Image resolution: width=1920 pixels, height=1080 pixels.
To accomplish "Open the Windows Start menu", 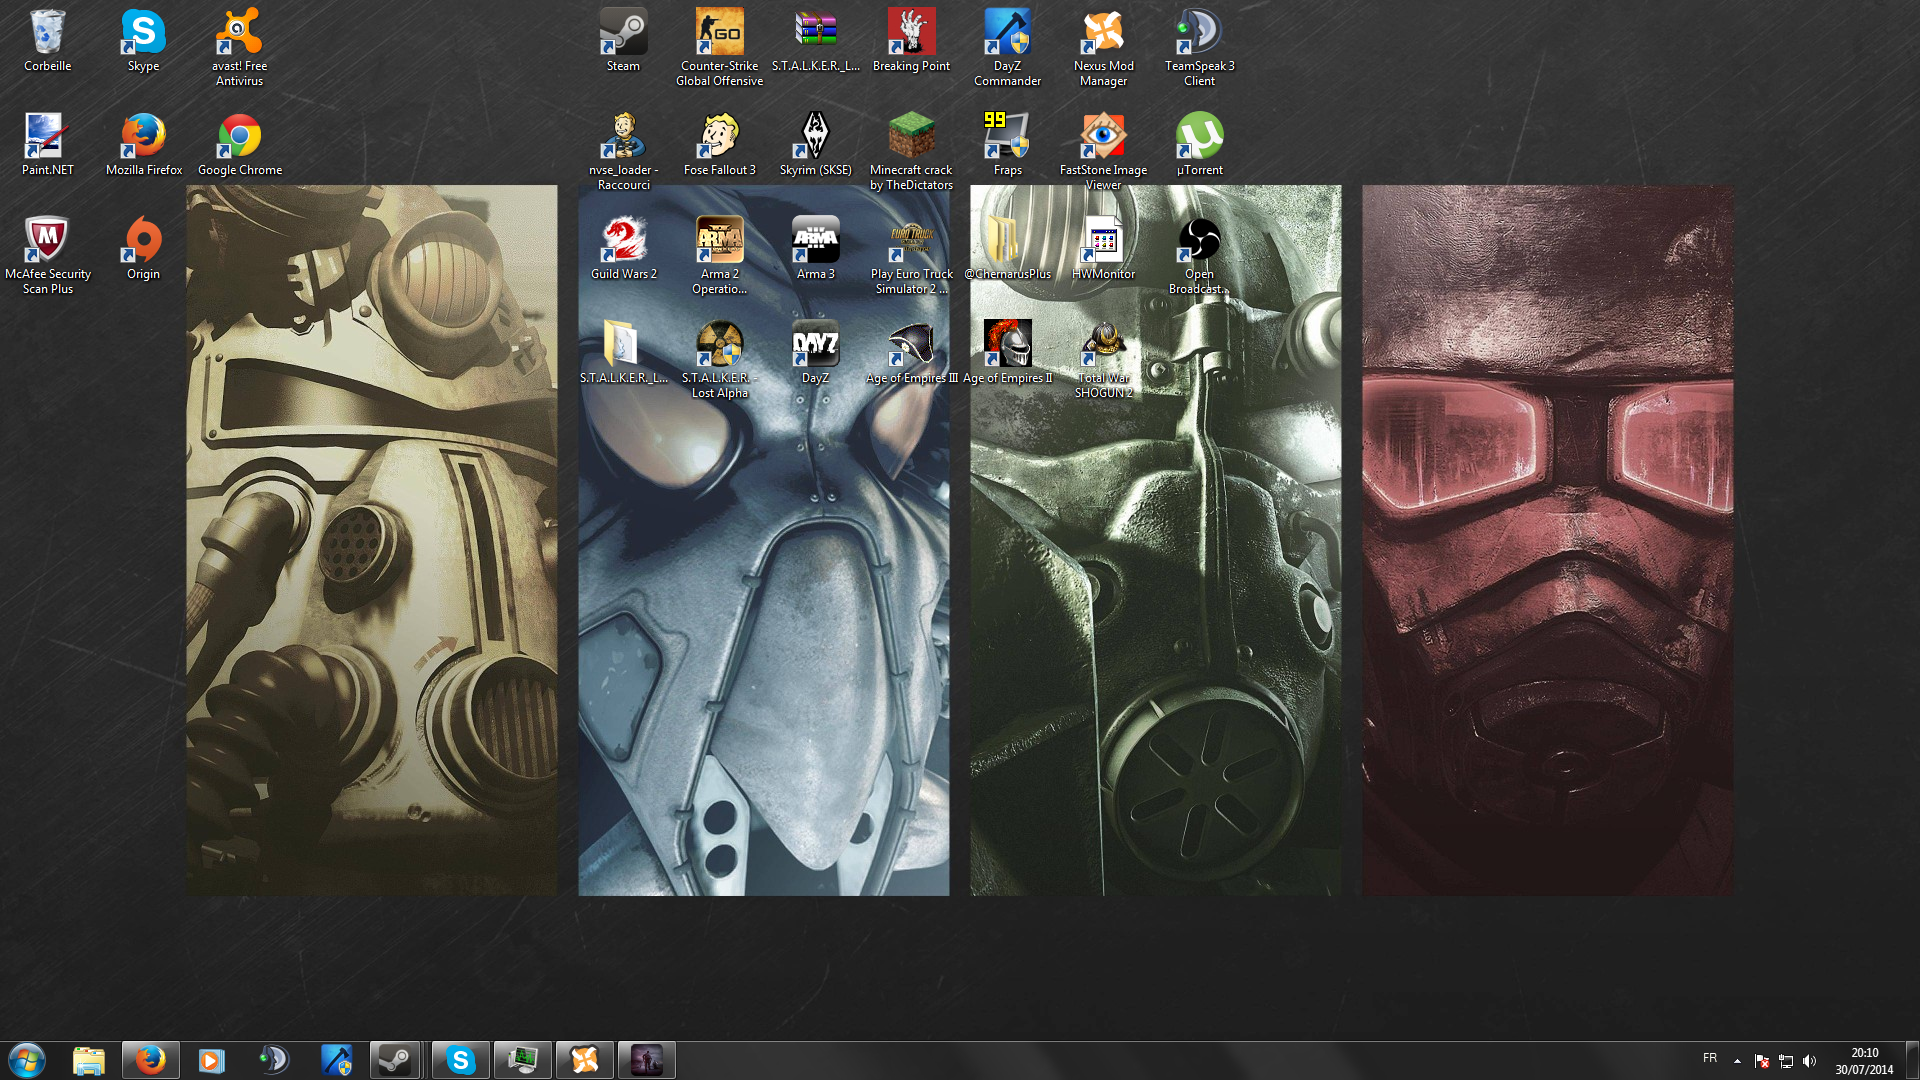I will coord(27,1060).
